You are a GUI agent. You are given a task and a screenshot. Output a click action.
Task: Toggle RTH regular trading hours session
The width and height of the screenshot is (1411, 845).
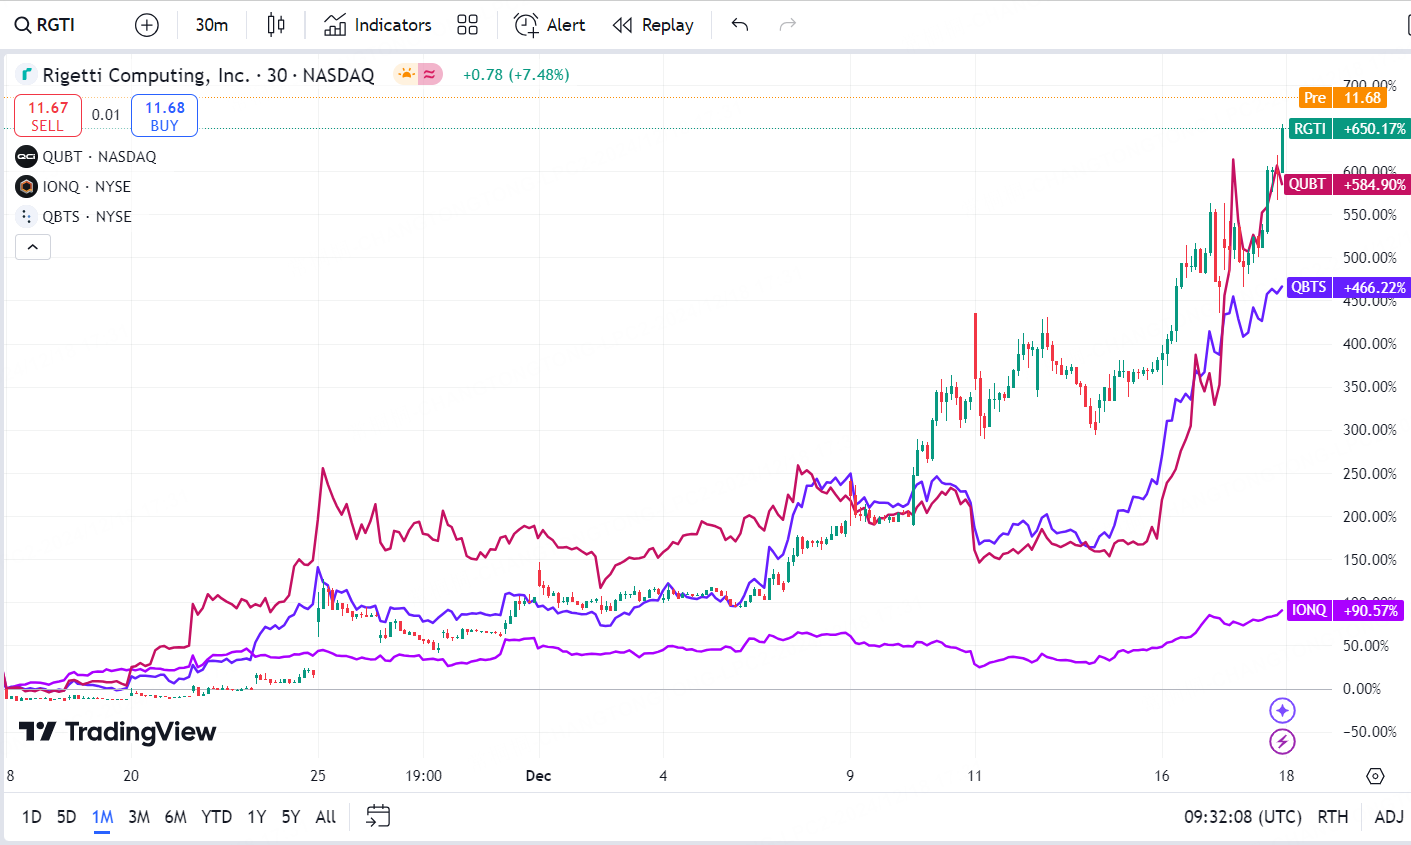[x=1332, y=817]
